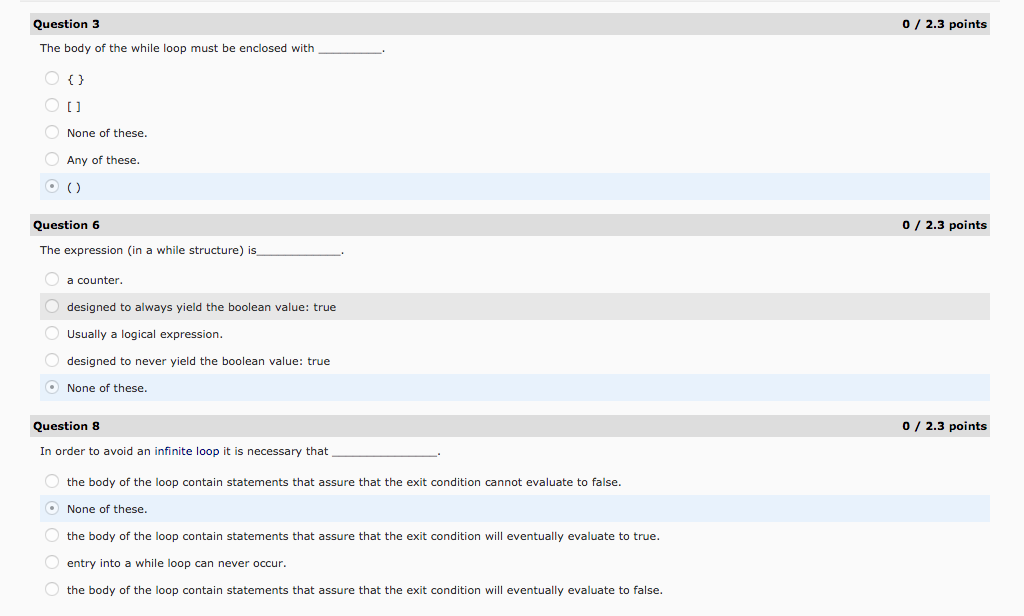Select 'exit condition cannot evaluate to false' option

click(52, 482)
